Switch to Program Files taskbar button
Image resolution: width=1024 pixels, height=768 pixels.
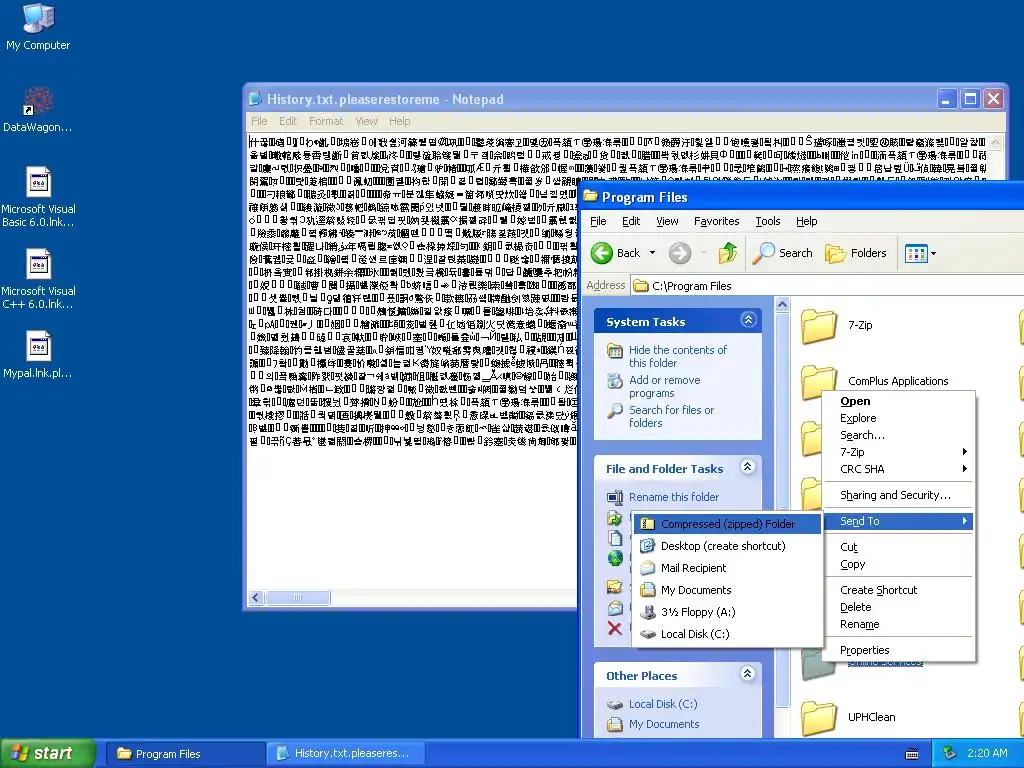[x=184, y=754]
